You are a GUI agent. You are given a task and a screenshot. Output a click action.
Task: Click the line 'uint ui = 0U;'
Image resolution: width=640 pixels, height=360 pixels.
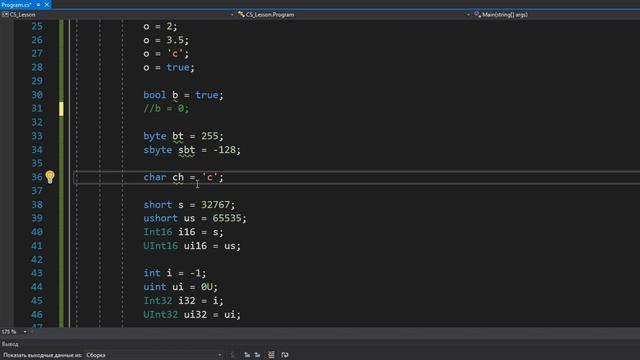click(x=180, y=287)
